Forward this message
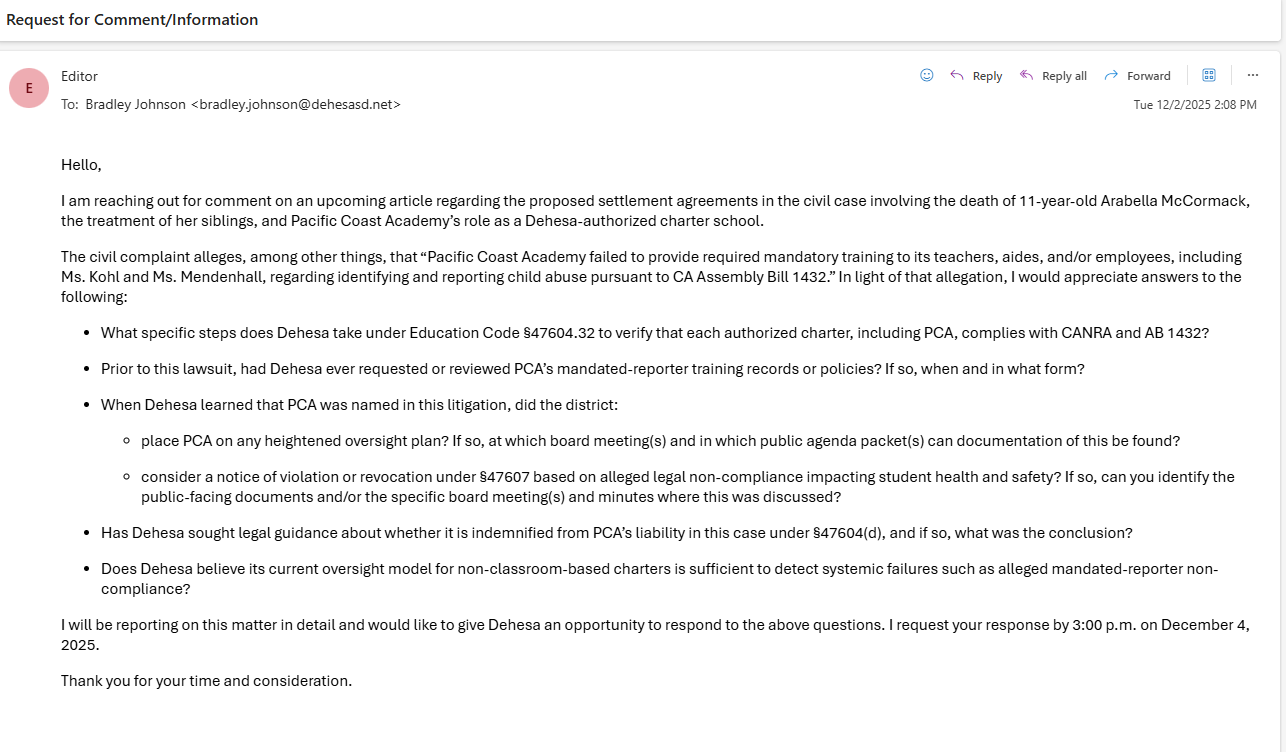The height and width of the screenshot is (752, 1286). (x=1147, y=75)
